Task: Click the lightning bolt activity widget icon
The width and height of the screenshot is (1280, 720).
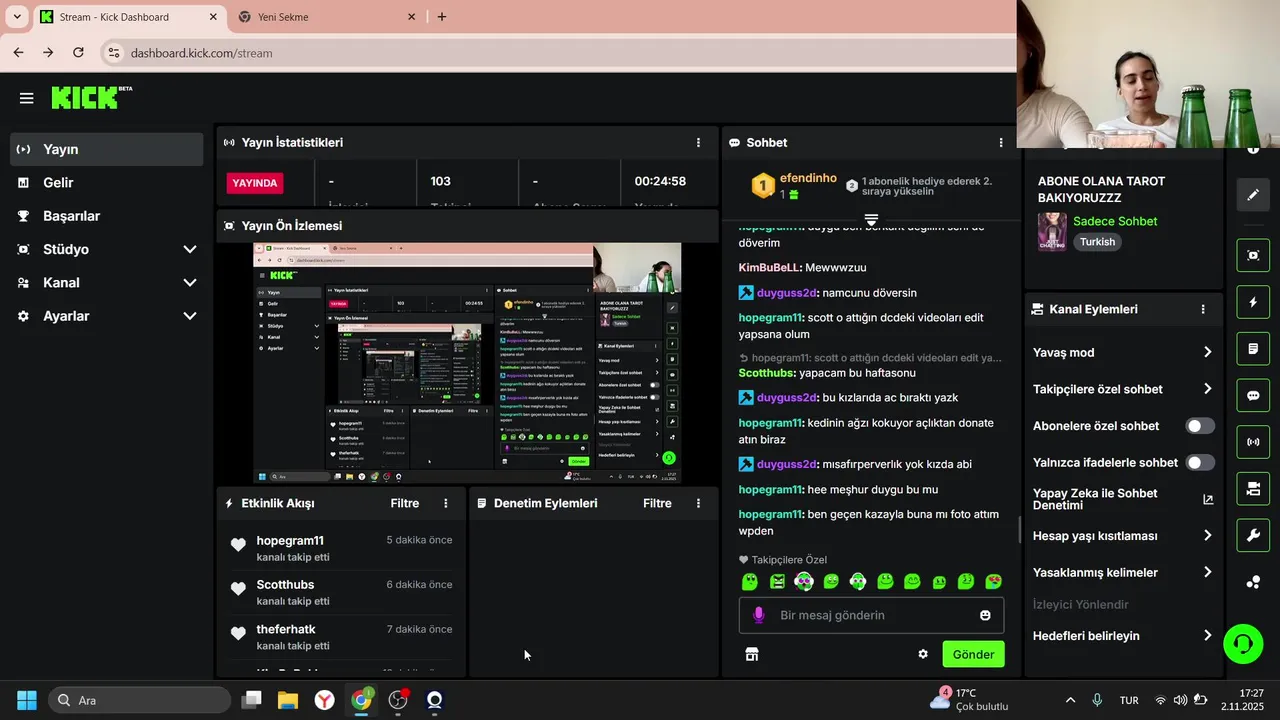Action: coord(1253,302)
